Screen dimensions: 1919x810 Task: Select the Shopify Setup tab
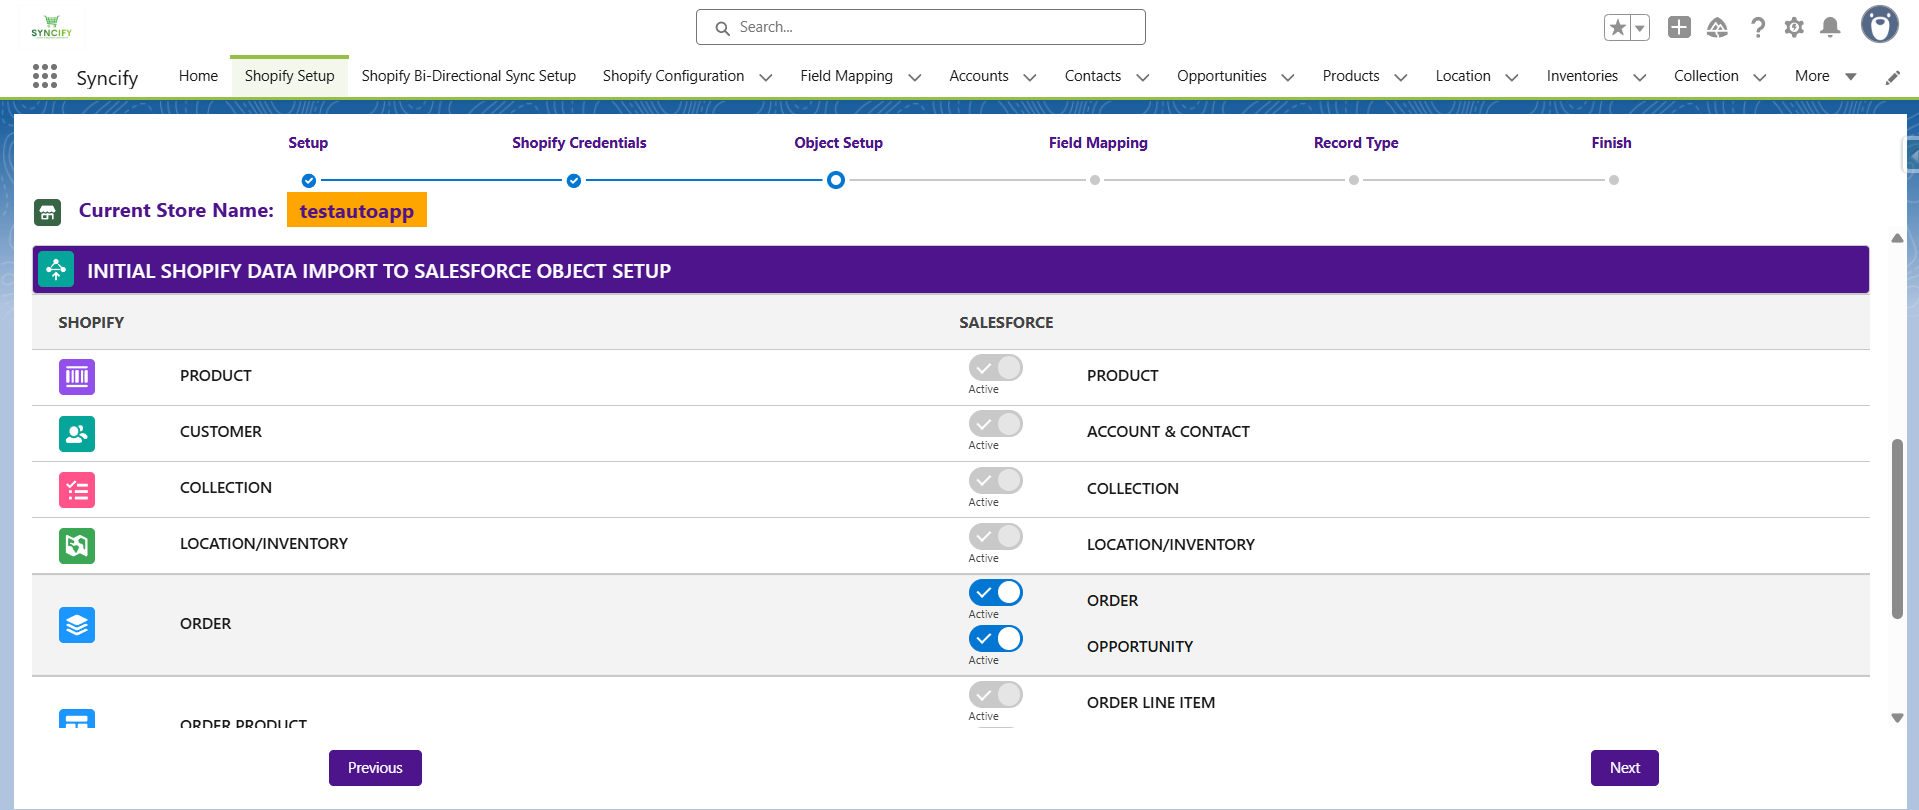pos(289,76)
